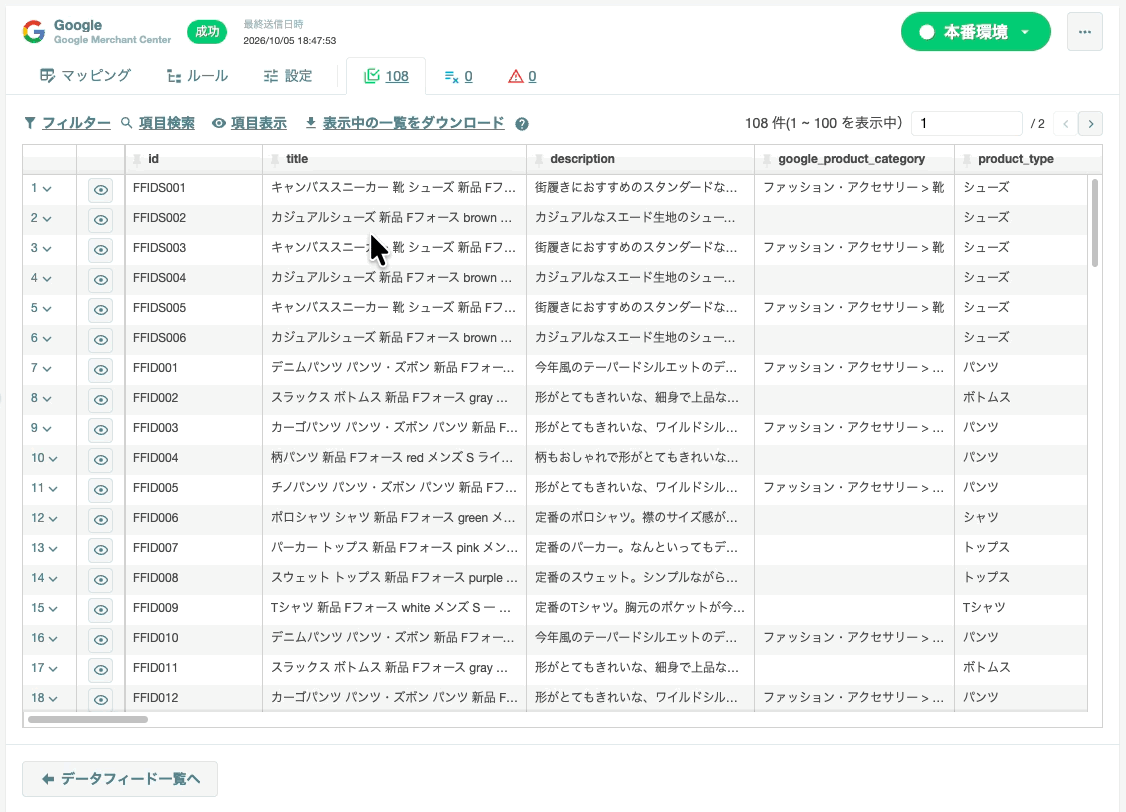Toggle eye icon for FFID009 row
Screen dimensions: 1126x812
(101, 610)
